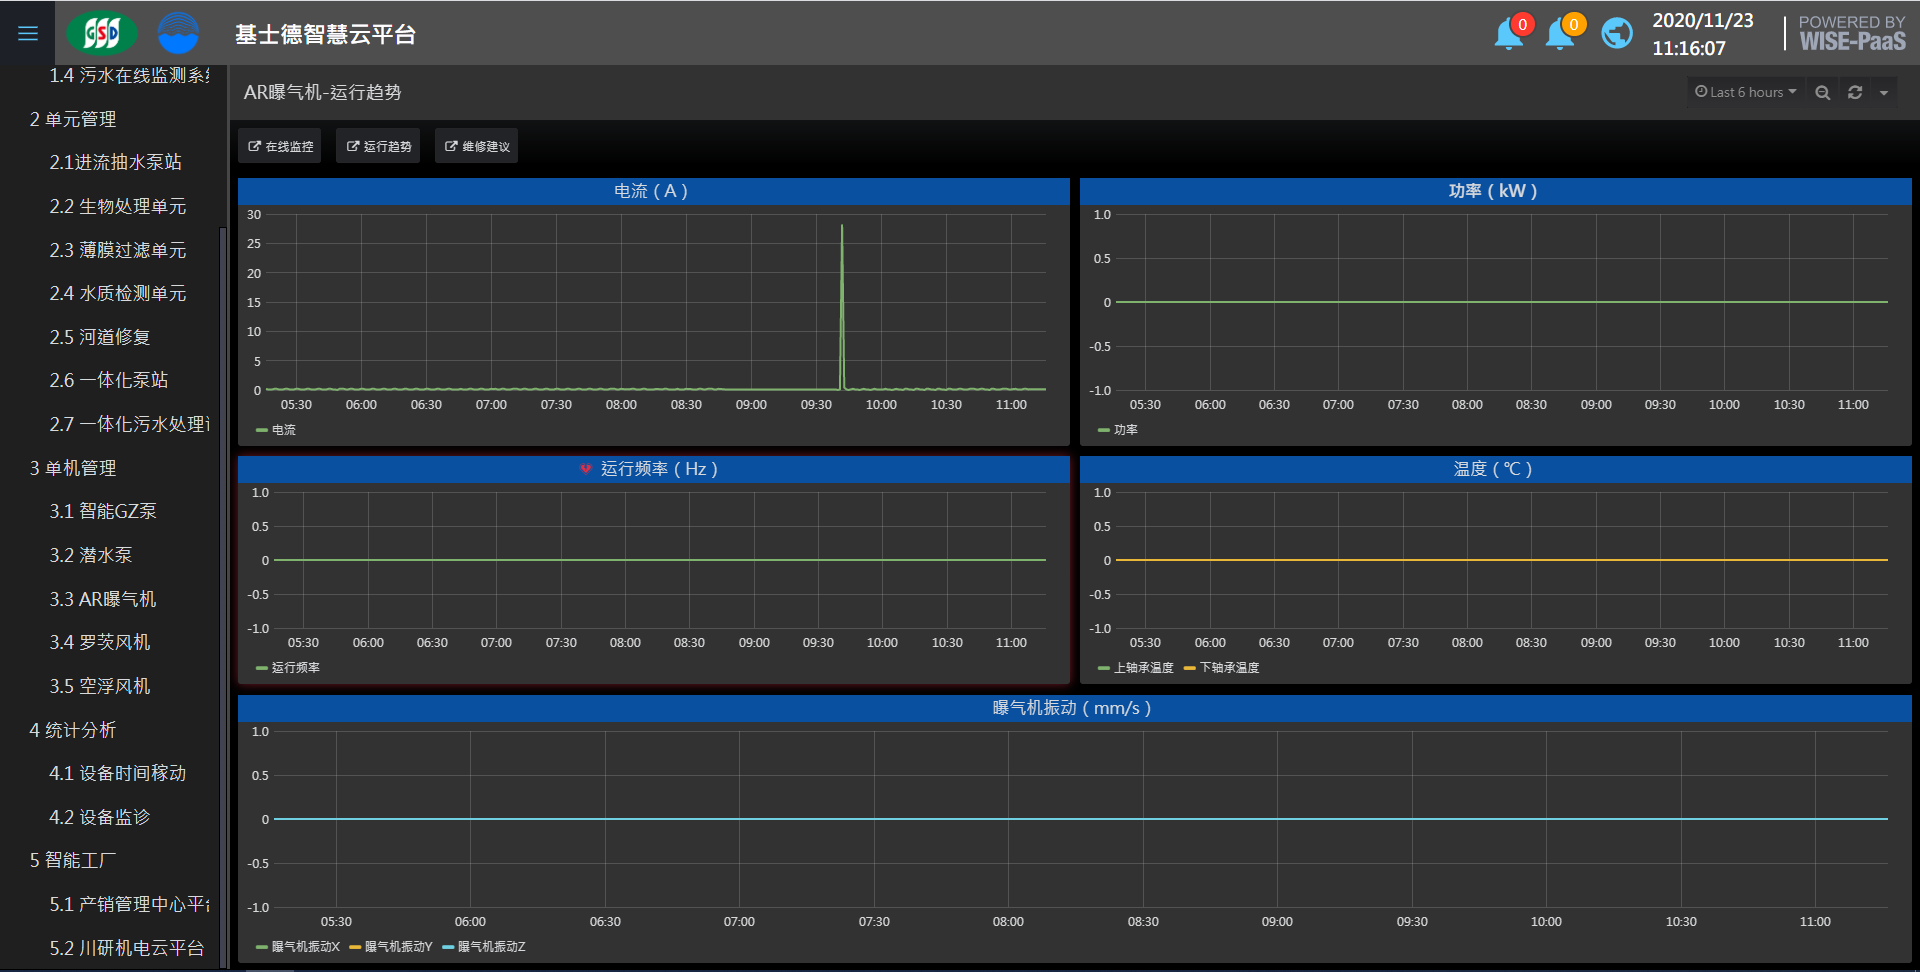Open 2.2 生物处理单元 in the sidebar
This screenshot has width=1920, height=972.
coord(118,206)
